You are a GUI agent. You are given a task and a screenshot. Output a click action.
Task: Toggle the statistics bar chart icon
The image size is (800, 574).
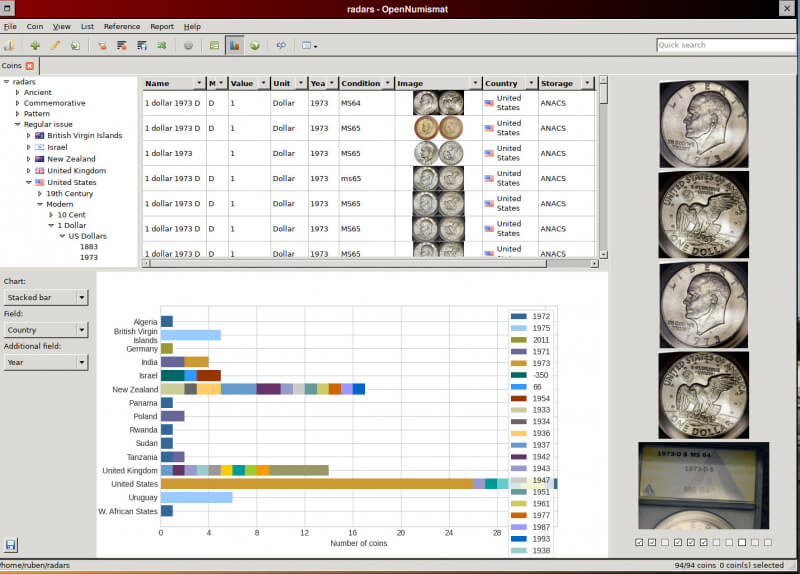click(x=235, y=45)
